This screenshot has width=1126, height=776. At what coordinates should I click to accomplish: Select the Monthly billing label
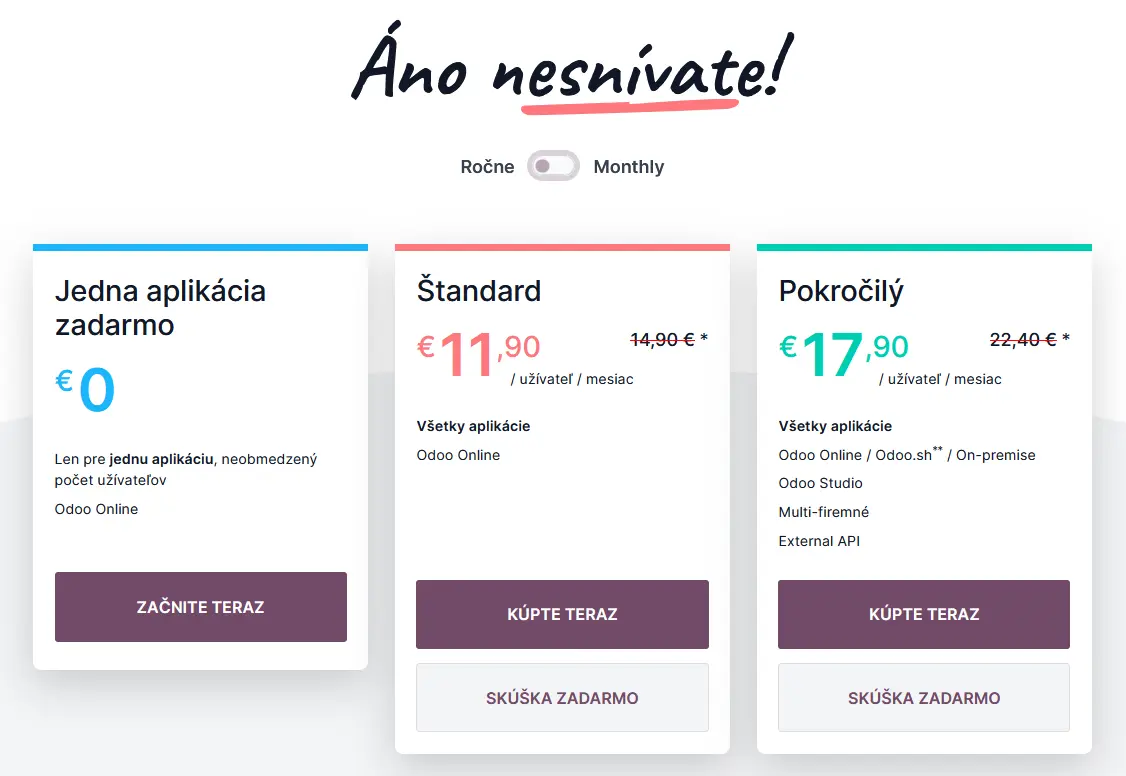click(x=628, y=167)
